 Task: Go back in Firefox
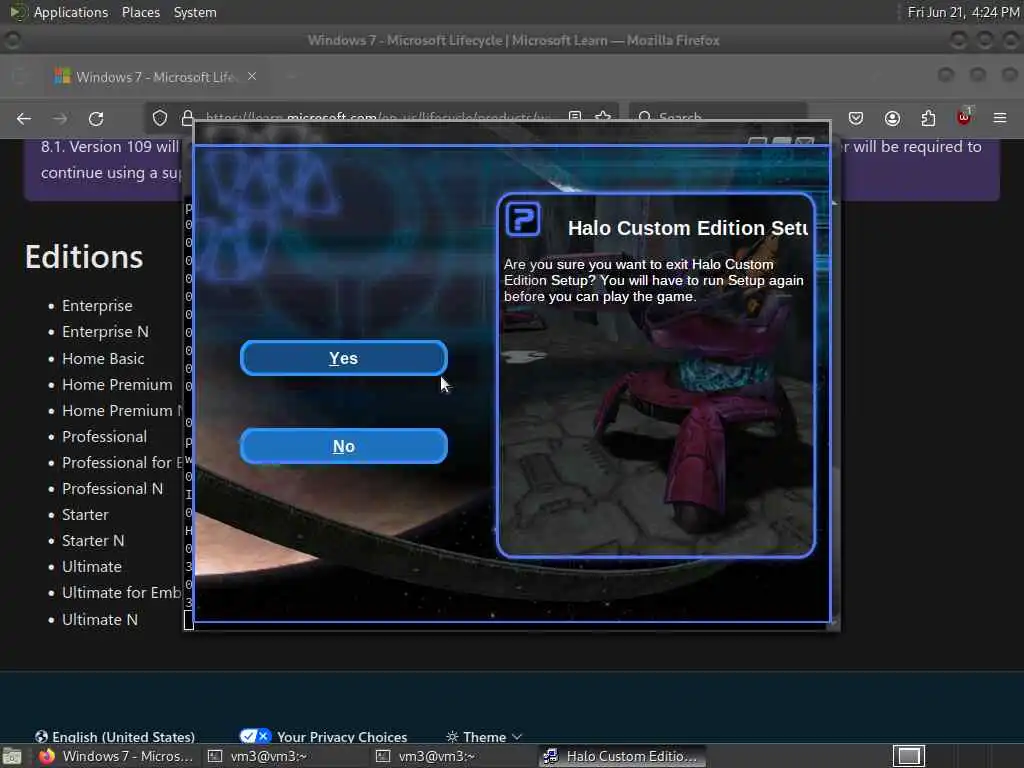coord(24,118)
